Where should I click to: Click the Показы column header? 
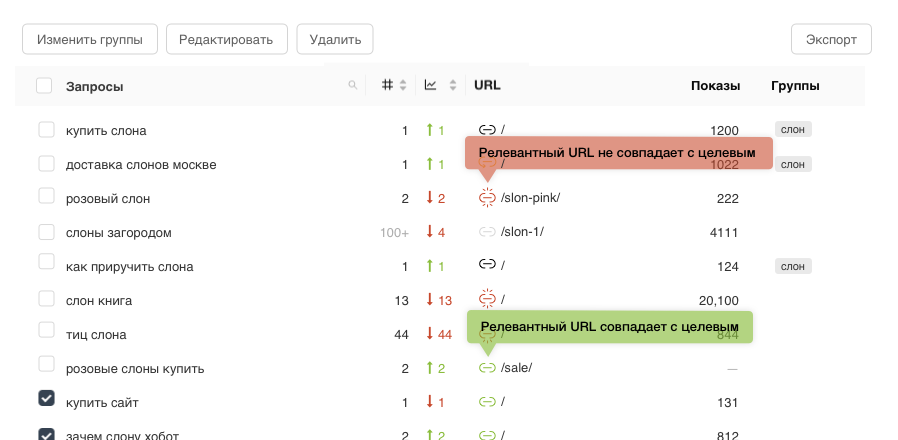tap(715, 85)
